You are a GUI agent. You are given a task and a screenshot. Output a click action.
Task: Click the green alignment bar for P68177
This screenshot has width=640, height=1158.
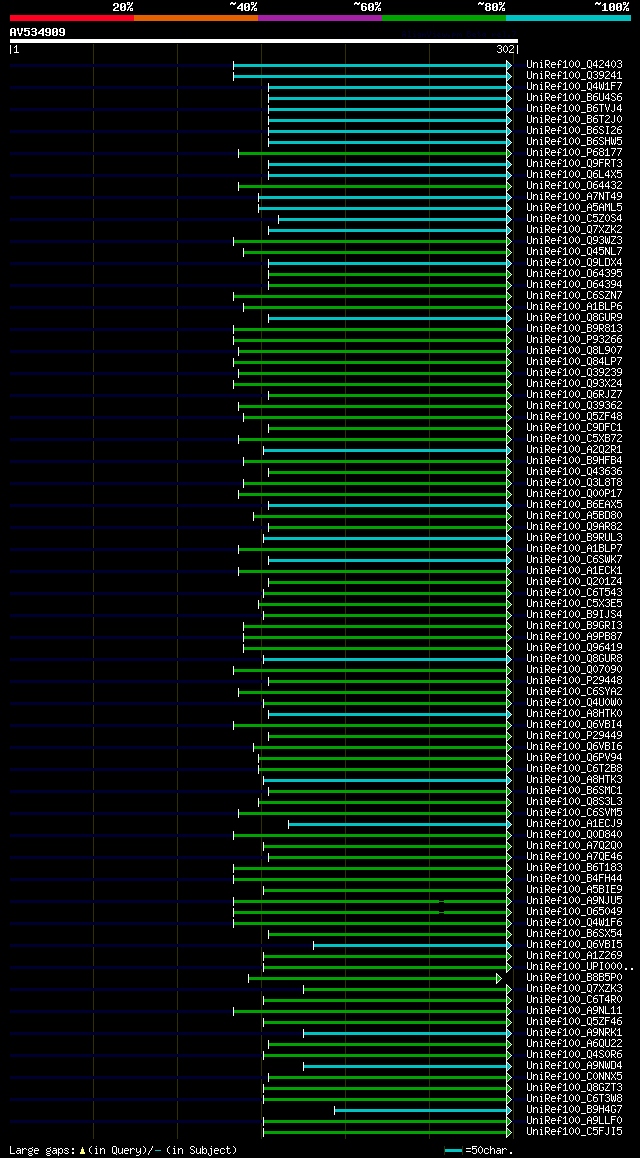(375, 153)
